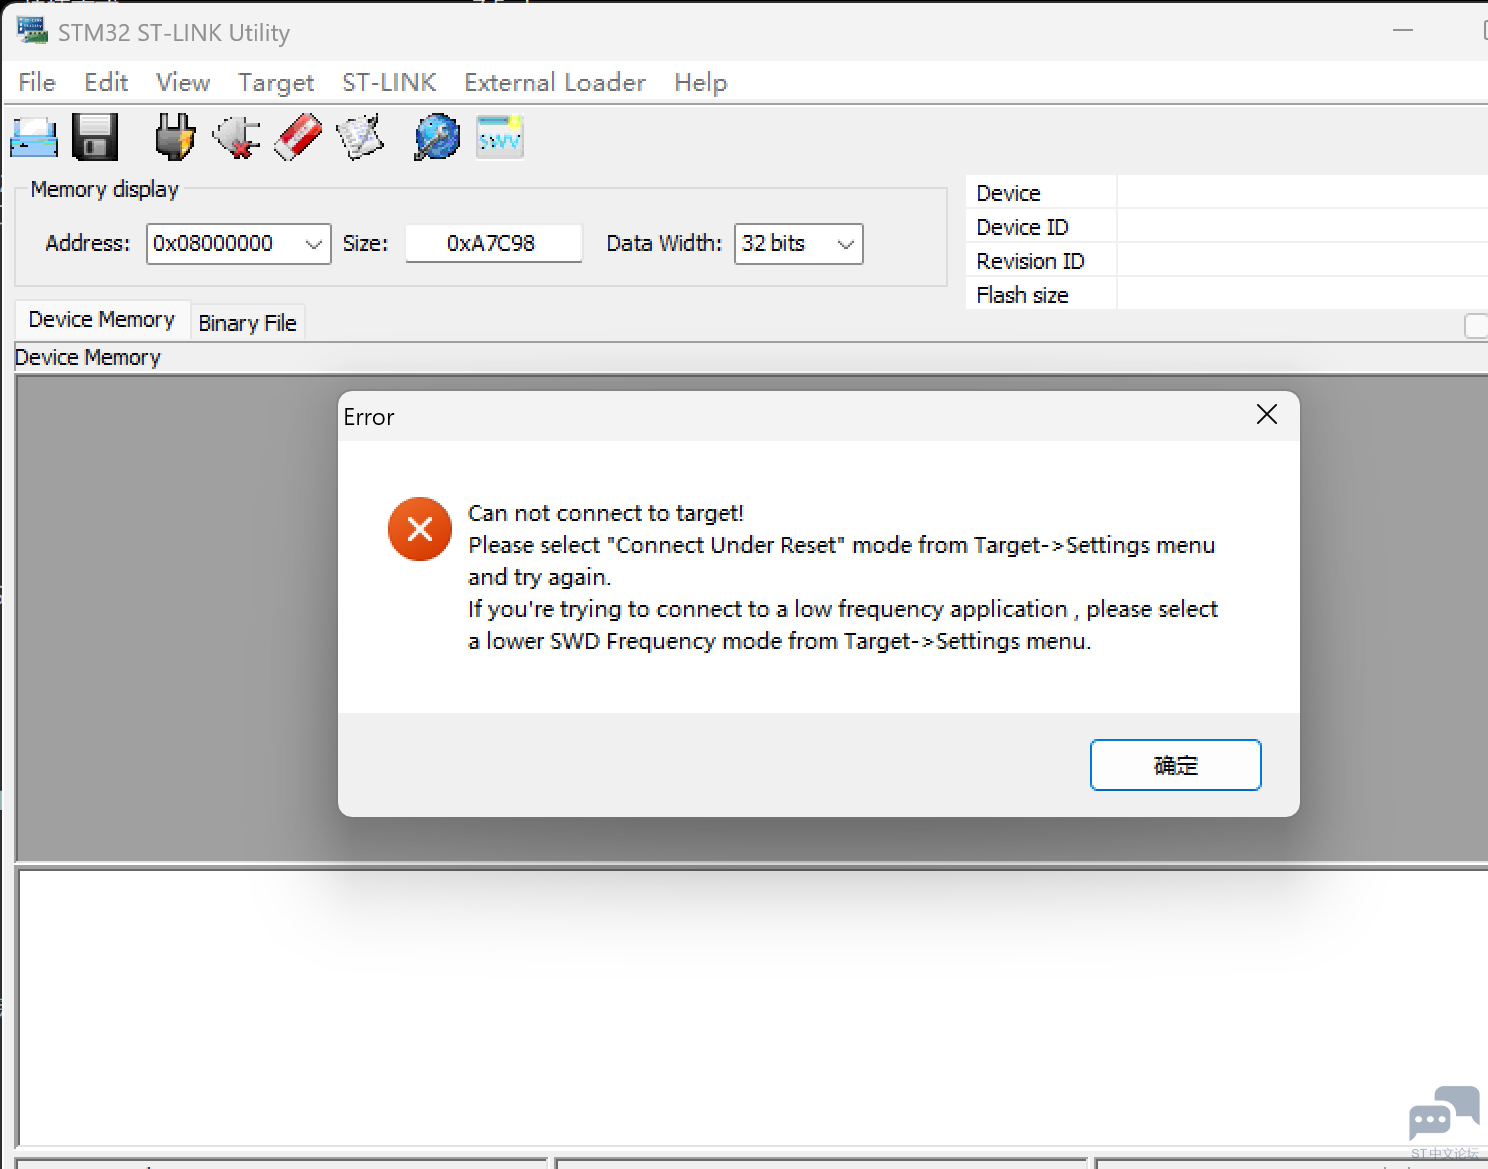
Task: Click the Revision ID label
Action: click(x=1030, y=261)
